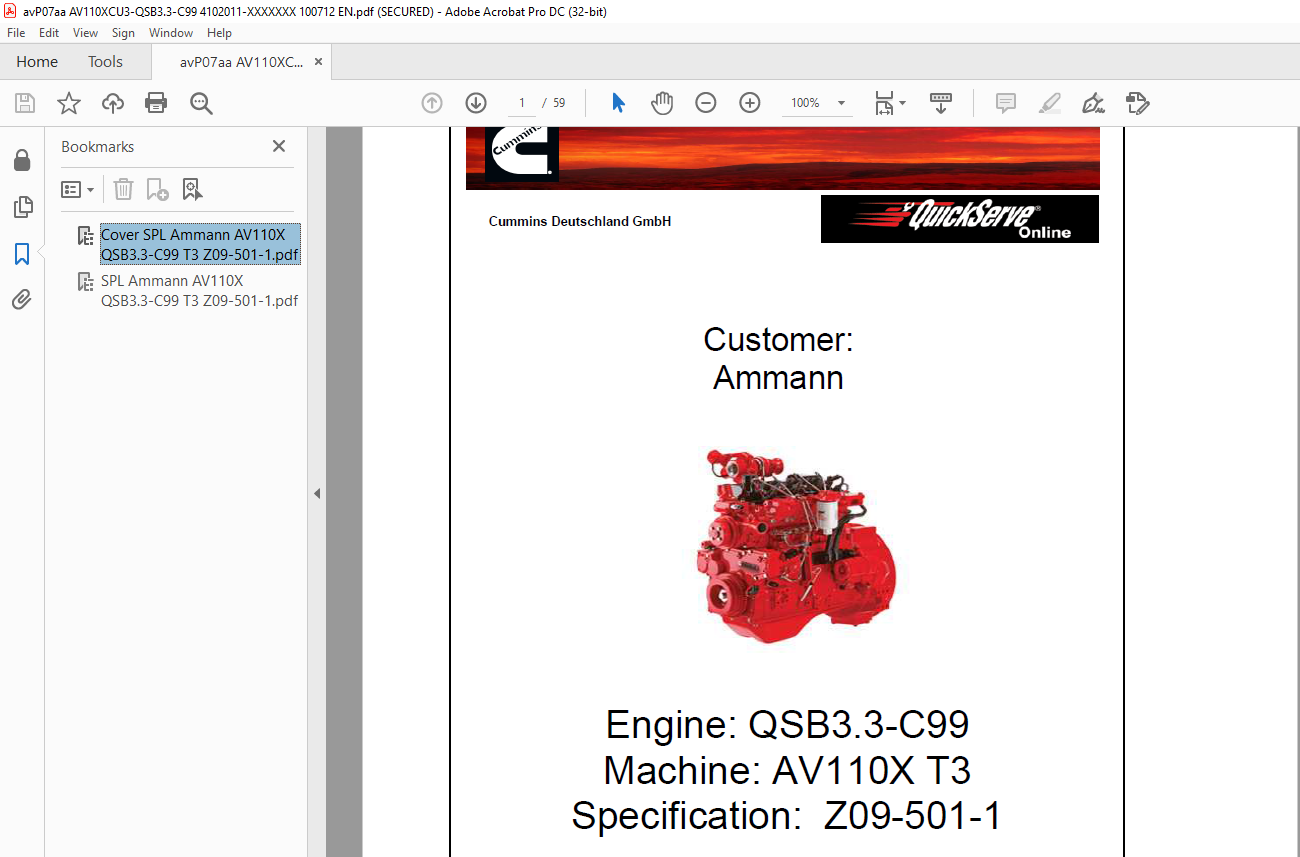Screen dimensions: 1300x857
Task: Print the document with printer icon
Action: coord(156,103)
